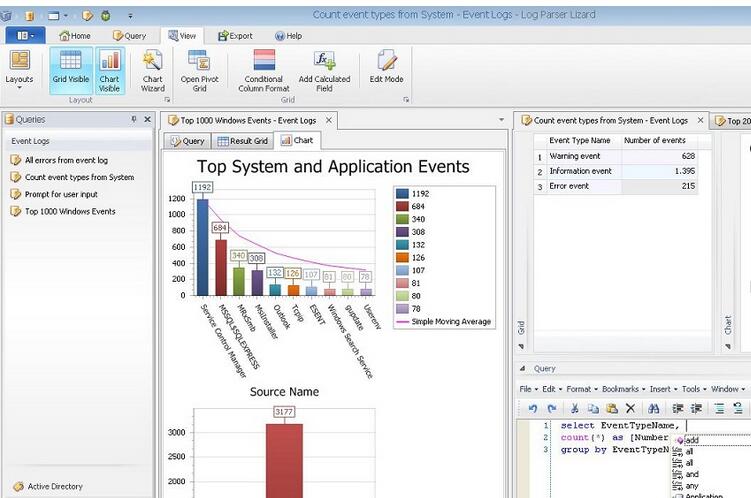Viewport: 751px width, 498px height.
Task: Open Pivot Grid tool
Action: coord(199,70)
